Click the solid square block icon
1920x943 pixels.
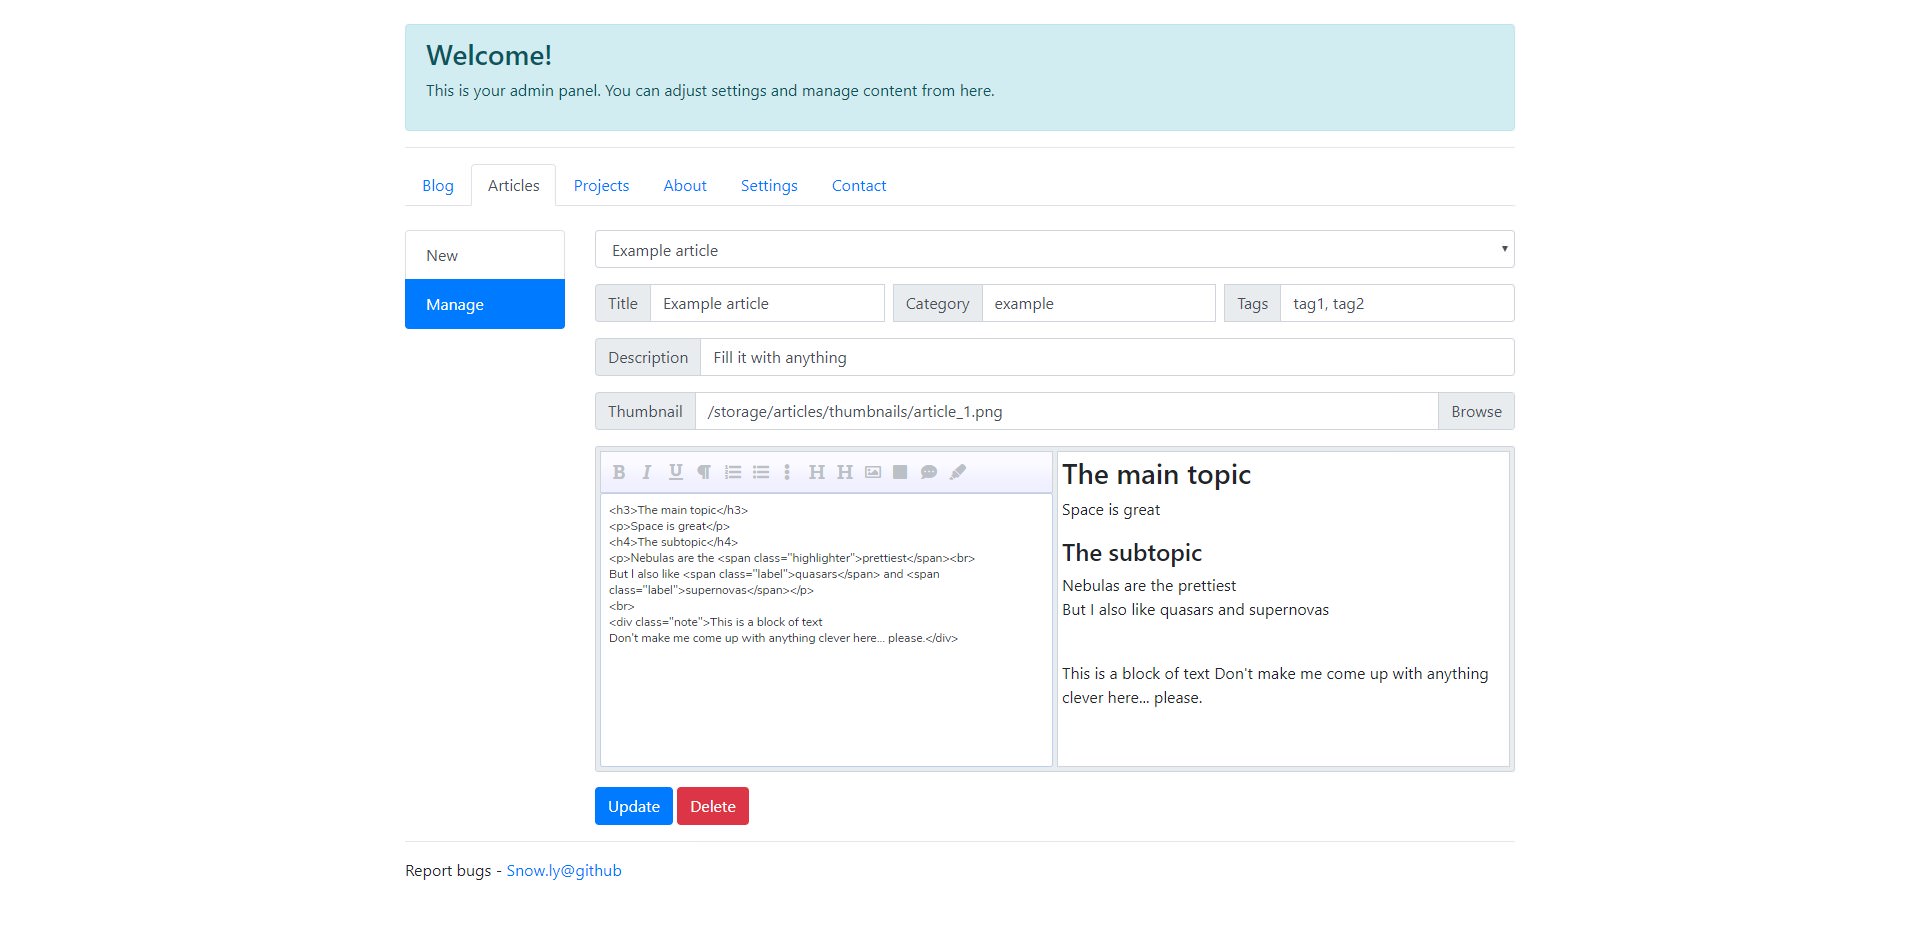[x=900, y=472]
